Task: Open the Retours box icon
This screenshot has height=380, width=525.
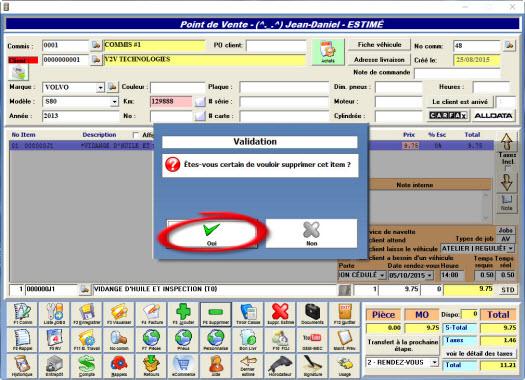Action: tap(151, 366)
